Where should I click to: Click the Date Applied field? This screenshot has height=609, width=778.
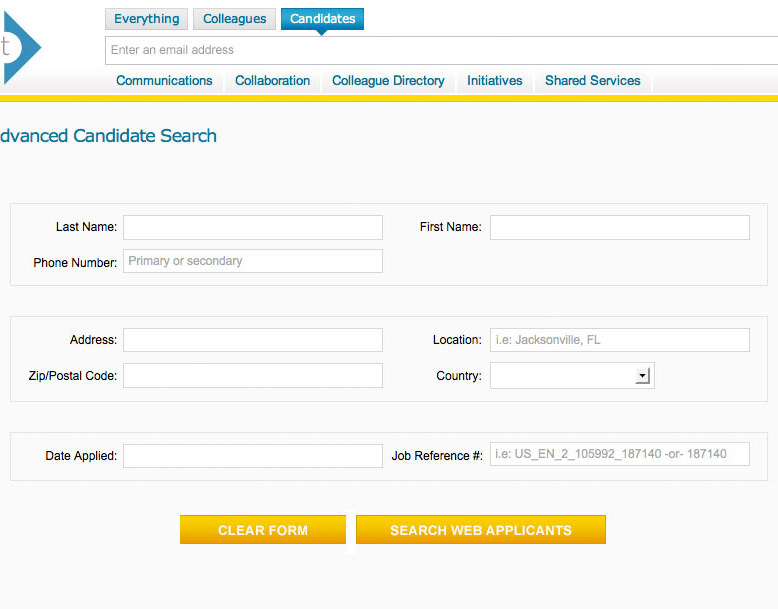click(253, 456)
